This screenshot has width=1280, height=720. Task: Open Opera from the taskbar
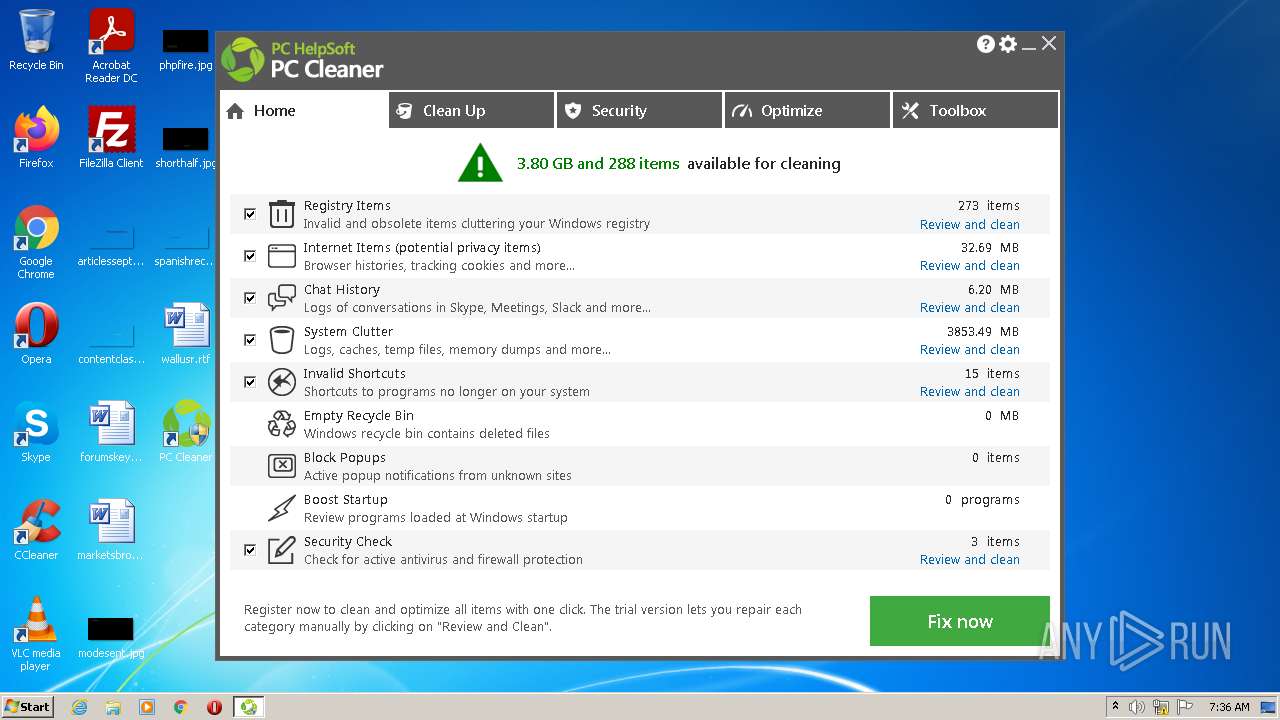pyautogui.click(x=214, y=707)
